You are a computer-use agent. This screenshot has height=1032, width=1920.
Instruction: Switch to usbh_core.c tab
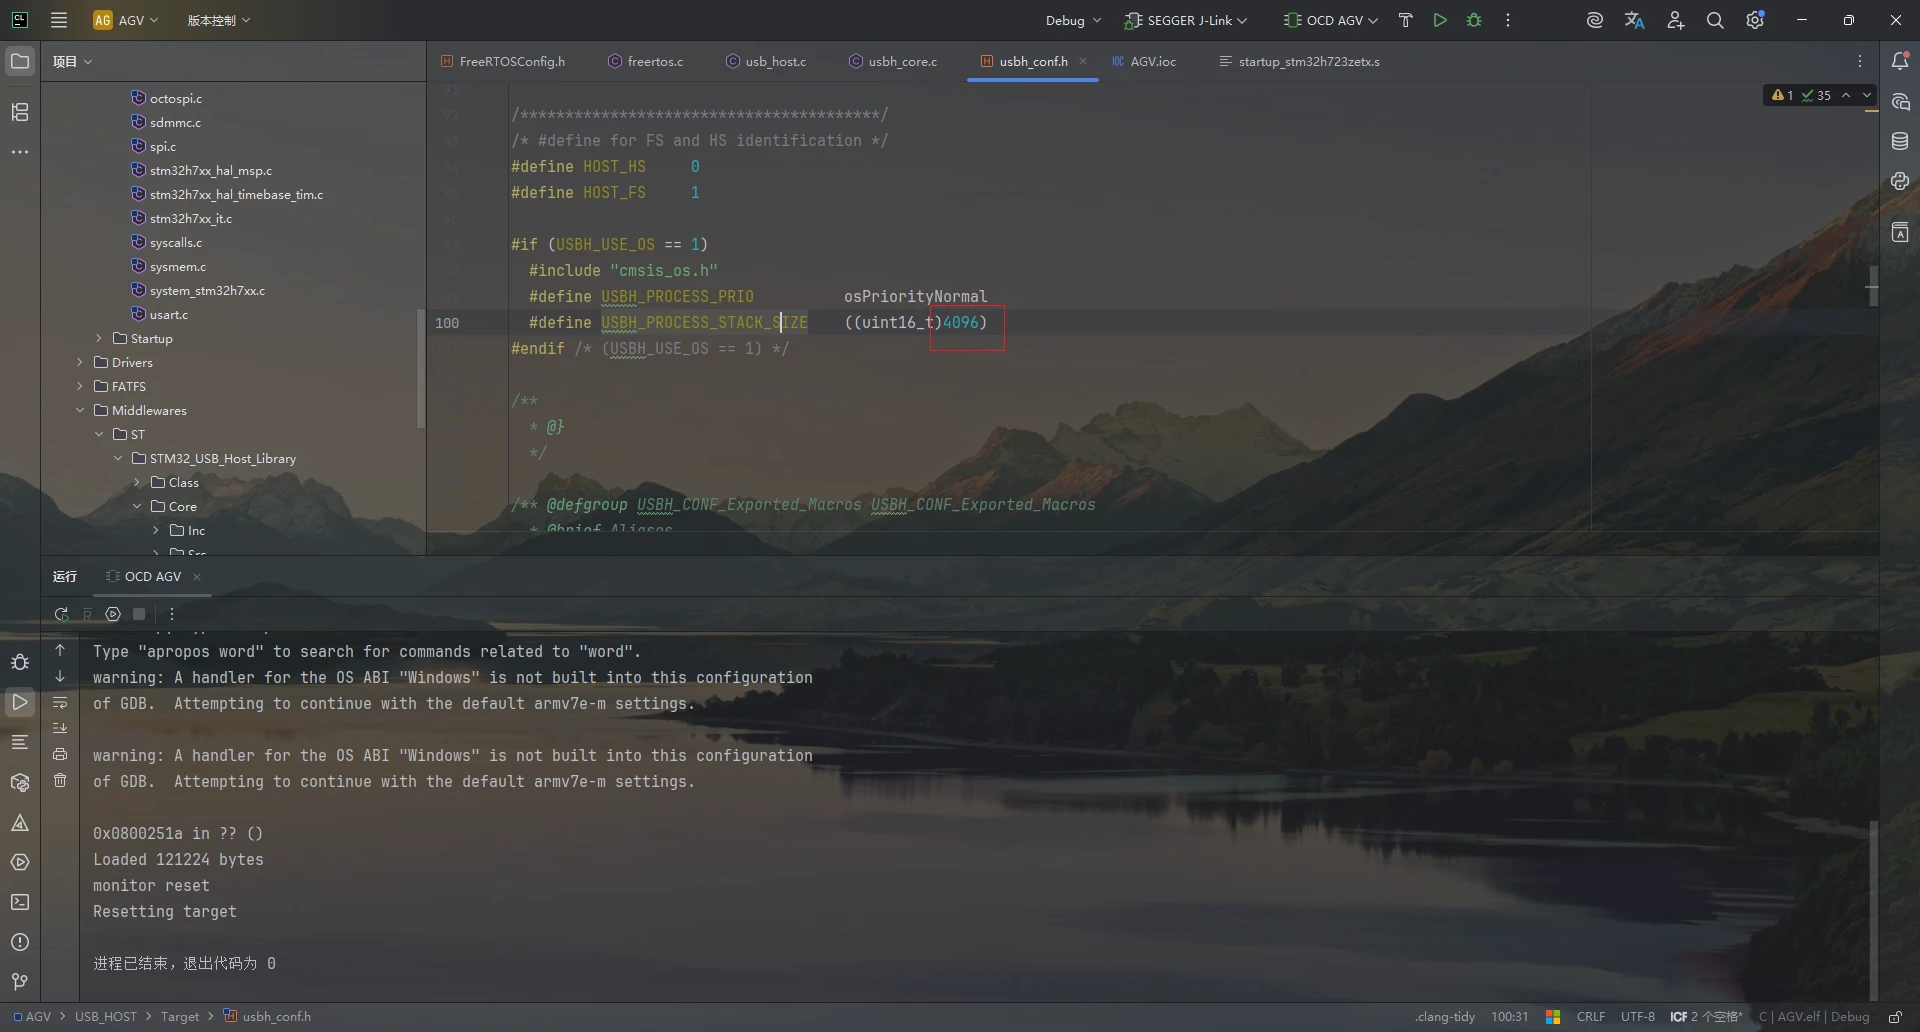892,62
